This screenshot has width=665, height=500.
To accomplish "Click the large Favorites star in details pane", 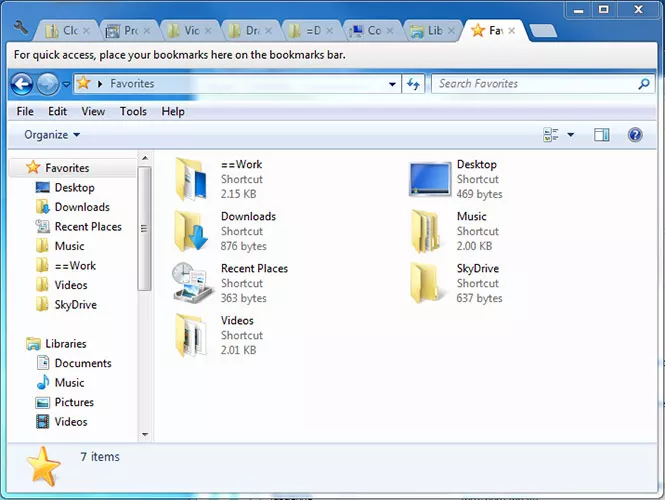I will pos(43,466).
